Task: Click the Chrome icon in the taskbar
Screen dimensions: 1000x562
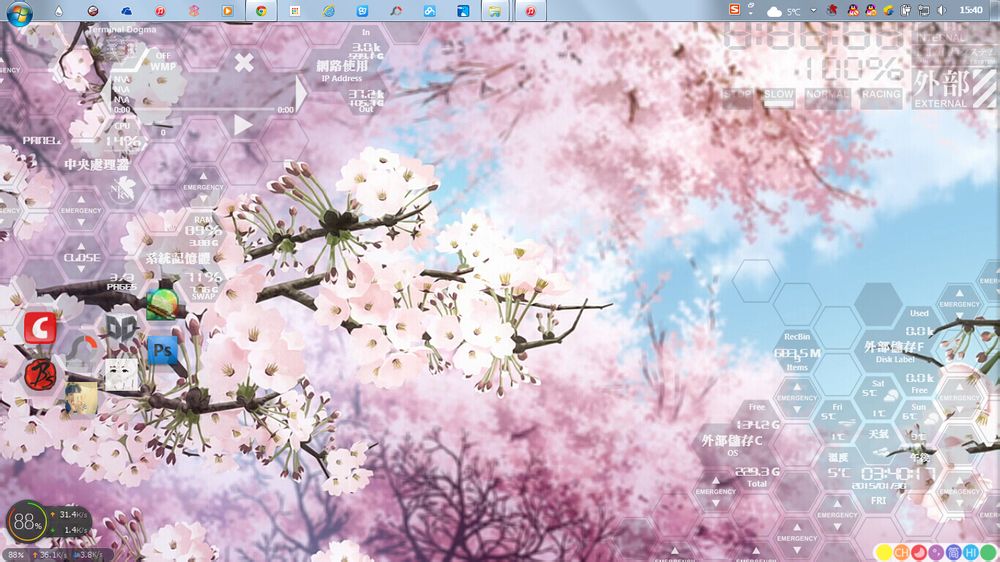Action: click(x=261, y=11)
